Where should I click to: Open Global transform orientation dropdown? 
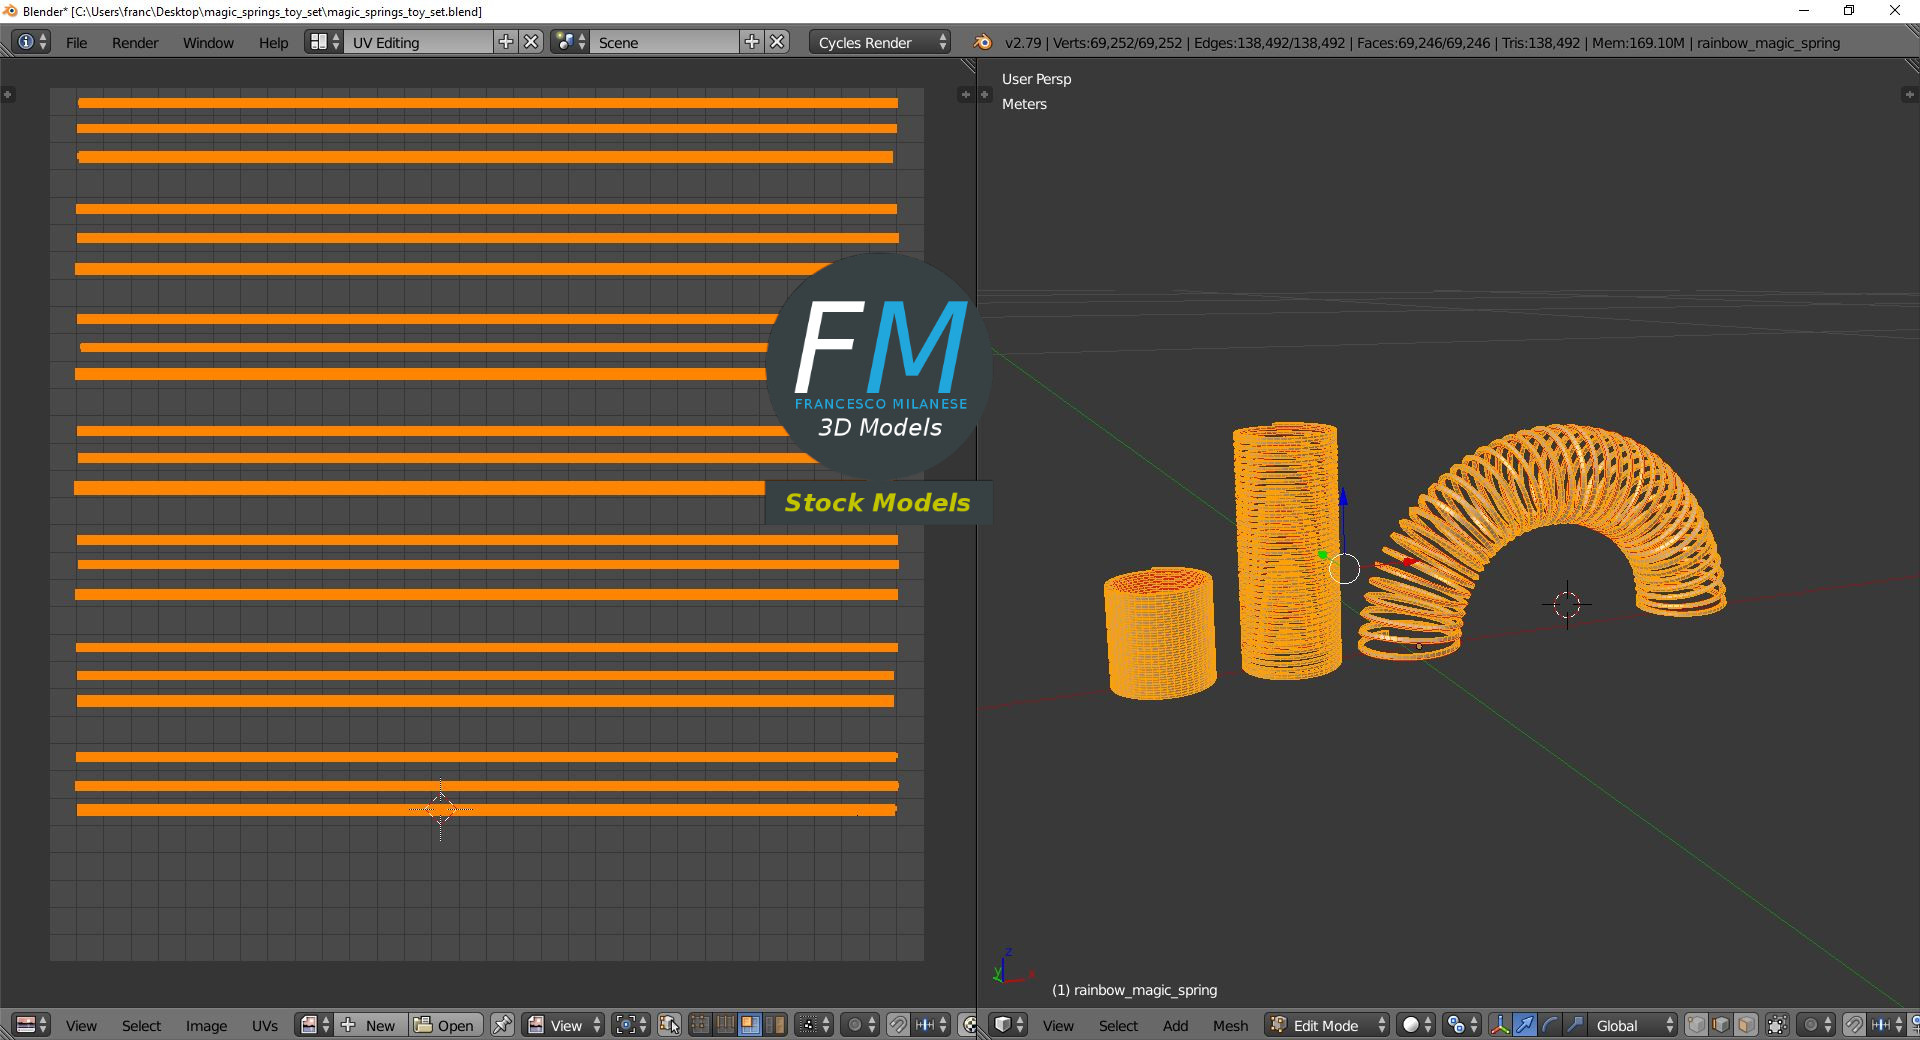[x=1633, y=1025]
